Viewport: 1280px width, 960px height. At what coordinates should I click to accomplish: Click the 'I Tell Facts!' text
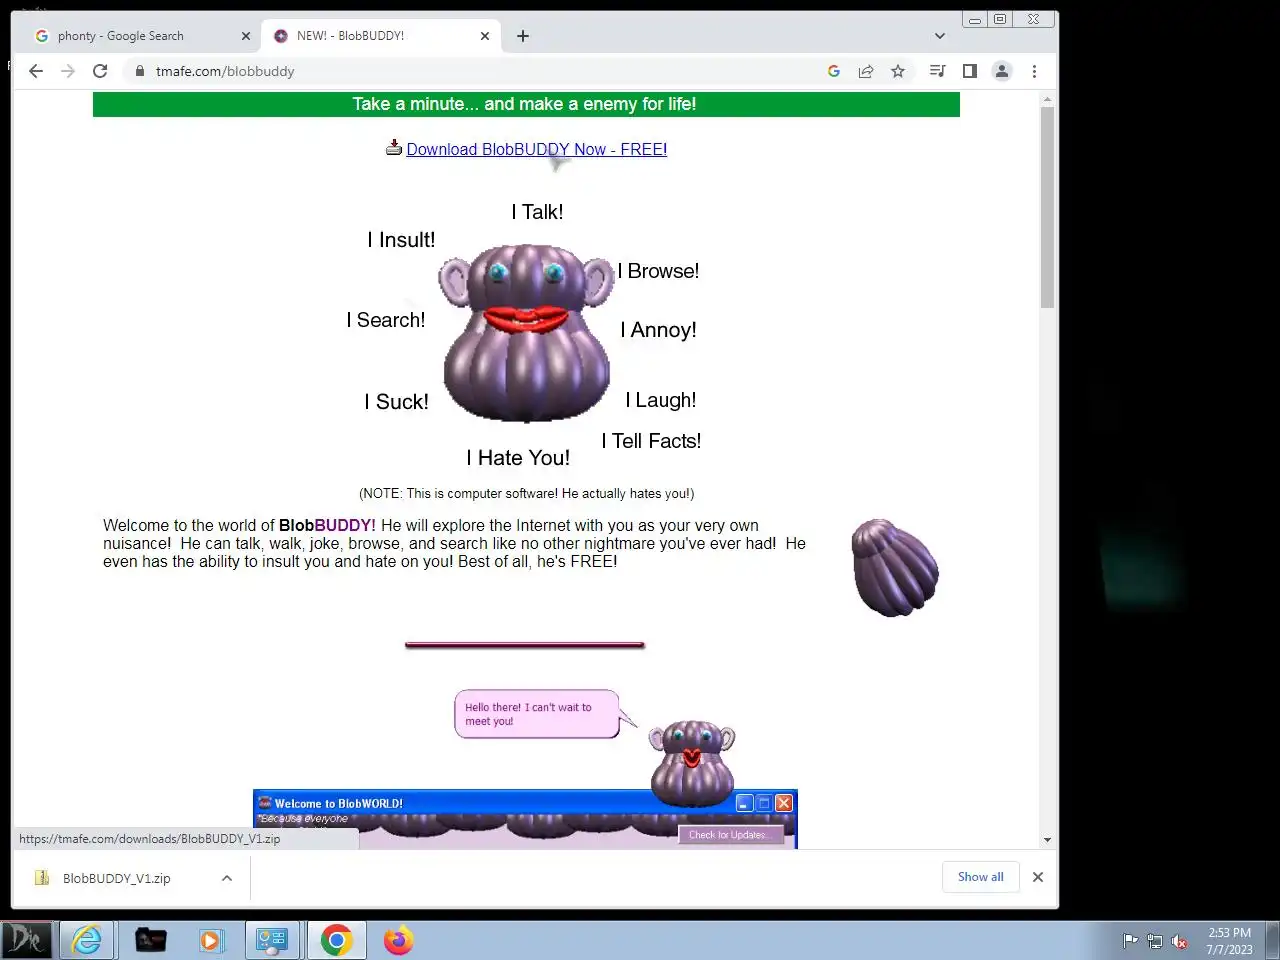(x=651, y=441)
